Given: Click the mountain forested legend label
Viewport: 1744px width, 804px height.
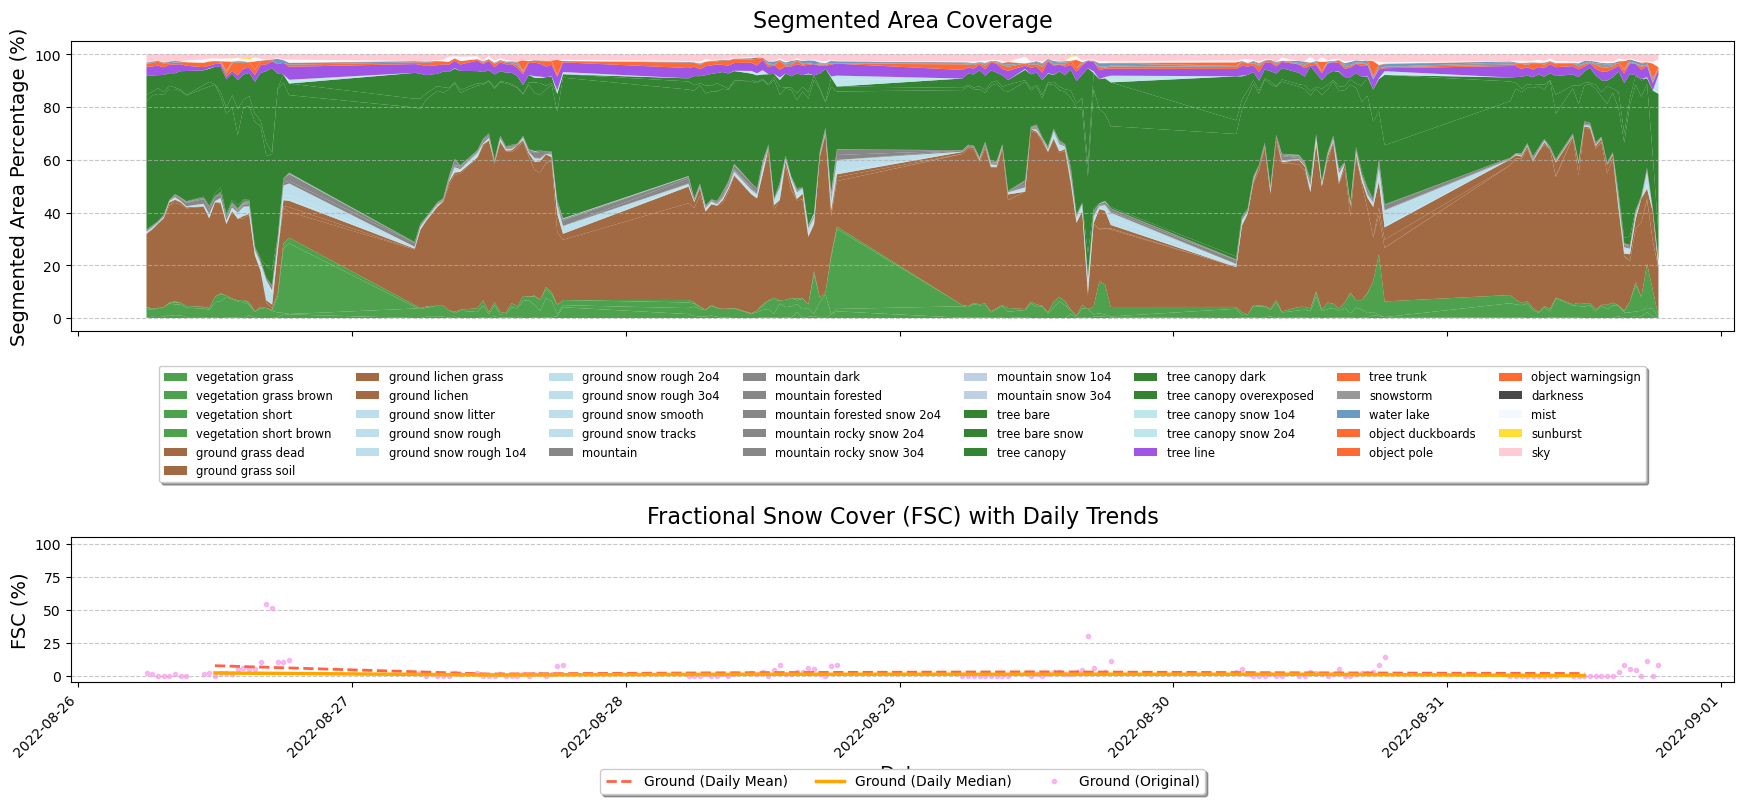Looking at the screenshot, I should pos(827,396).
